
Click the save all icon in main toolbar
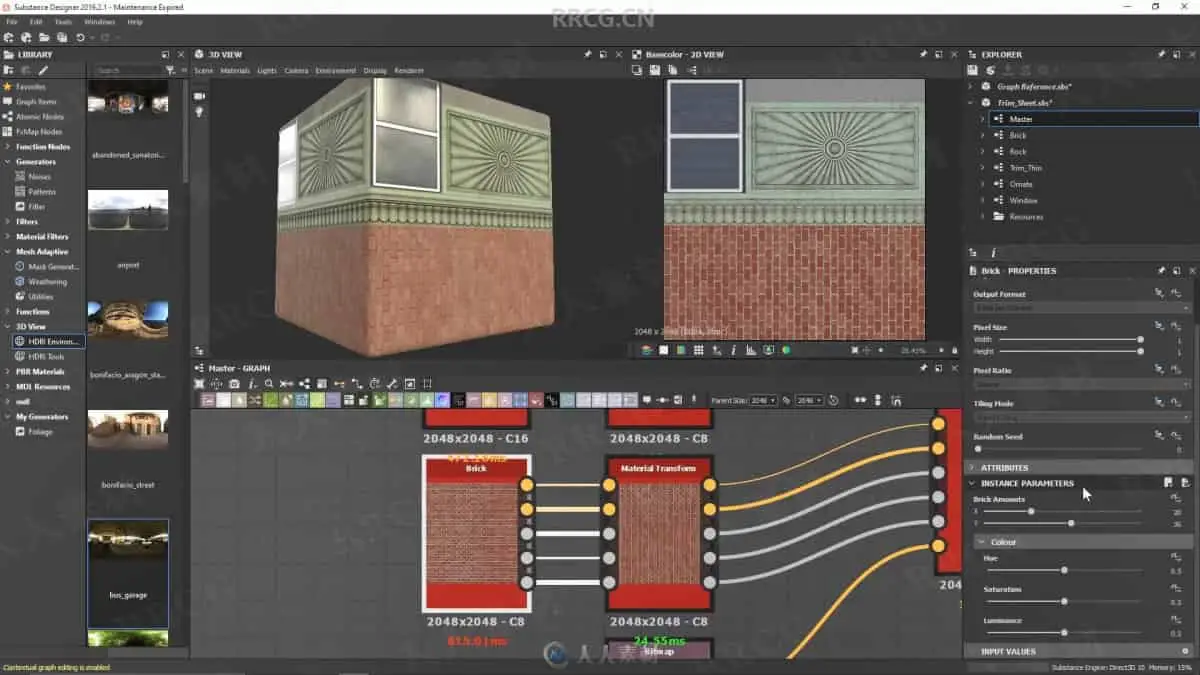[x=61, y=37]
